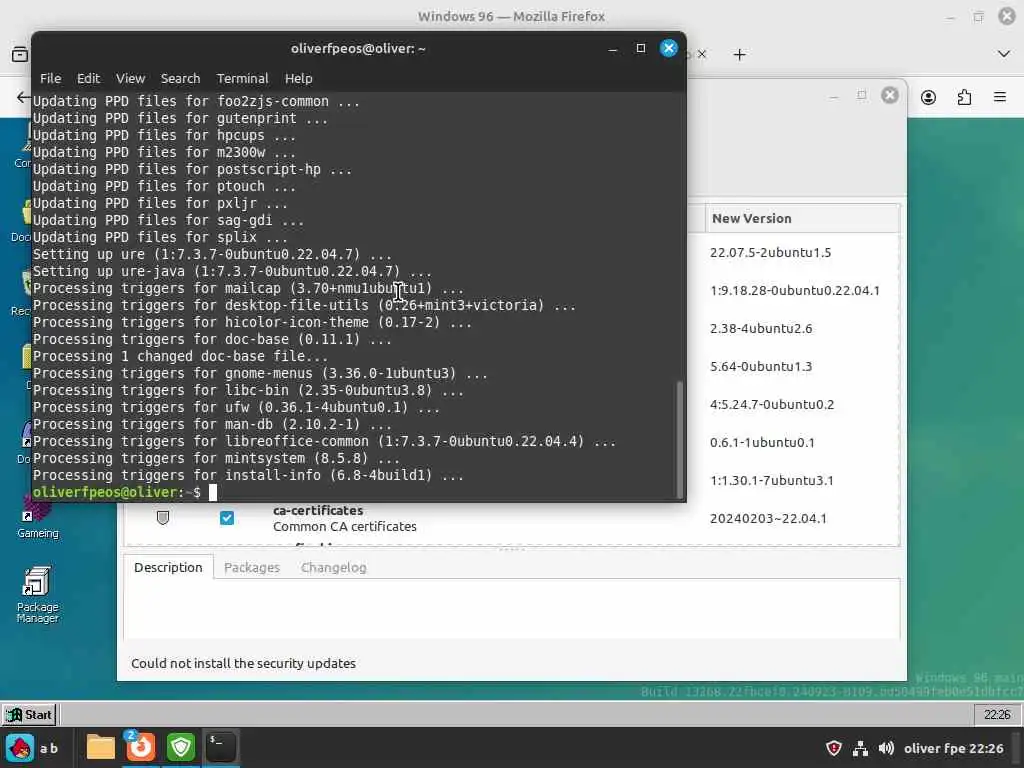Switch to the Description tab
The height and width of the screenshot is (768, 1024).
[168, 568]
